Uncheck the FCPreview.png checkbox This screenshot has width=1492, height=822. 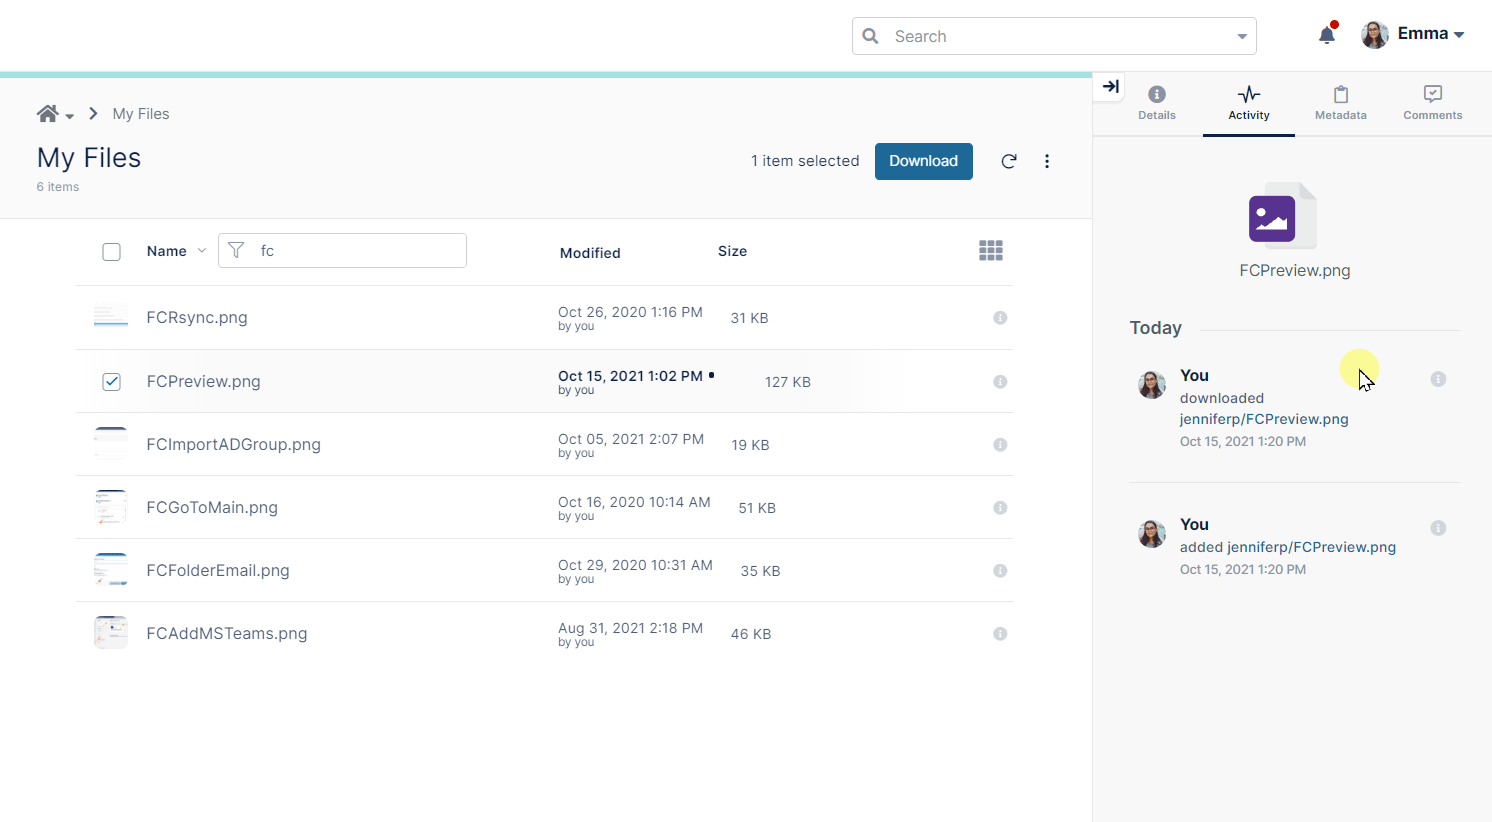tap(112, 382)
